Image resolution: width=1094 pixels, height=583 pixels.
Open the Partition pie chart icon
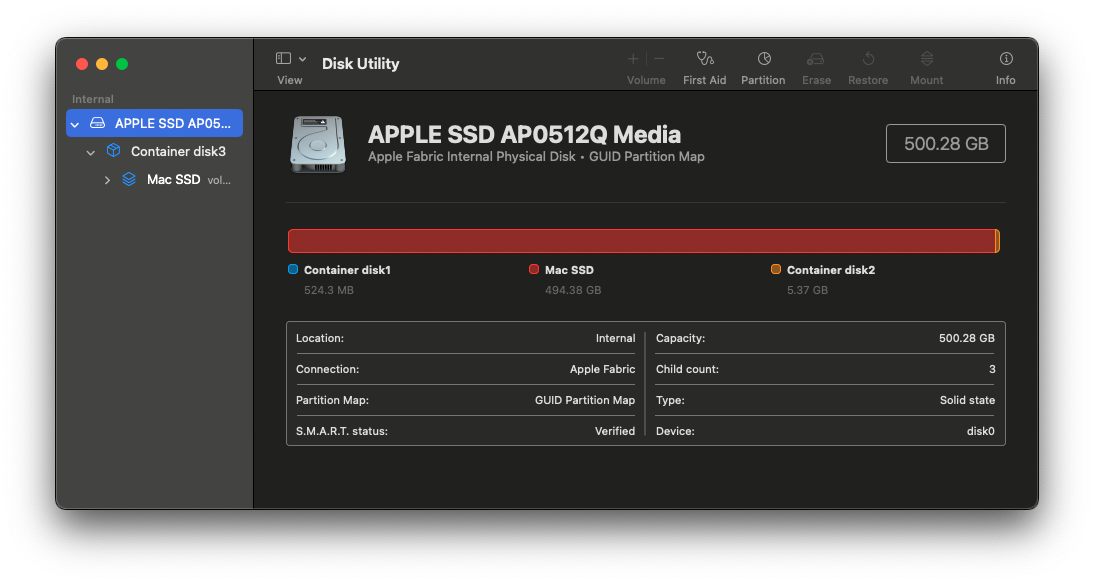pos(764,59)
